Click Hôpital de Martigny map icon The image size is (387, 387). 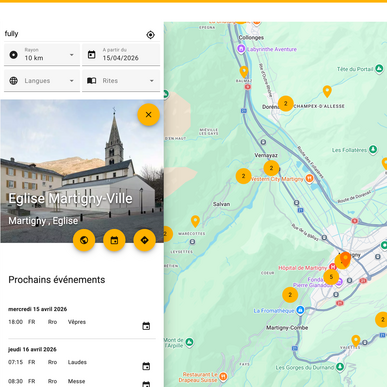[x=333, y=267]
